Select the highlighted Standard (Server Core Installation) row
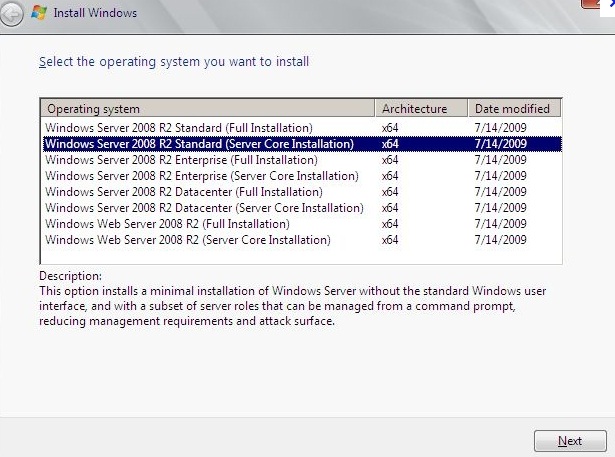Screen dimensions: 615x457 [199, 144]
